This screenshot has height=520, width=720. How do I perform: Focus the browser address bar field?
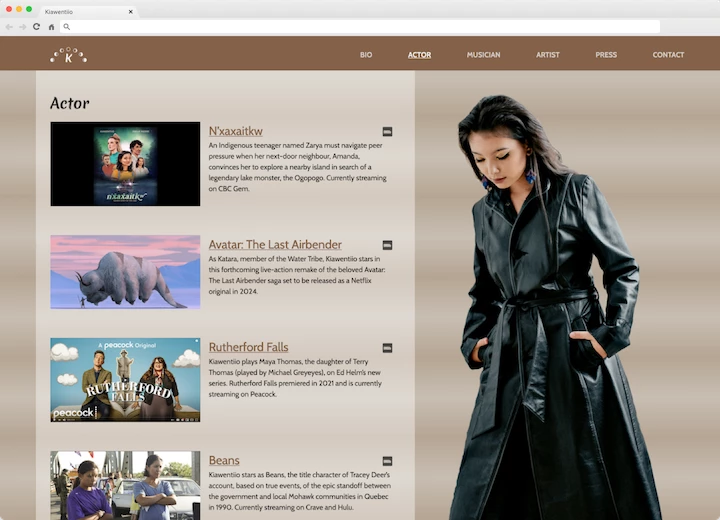point(360,27)
